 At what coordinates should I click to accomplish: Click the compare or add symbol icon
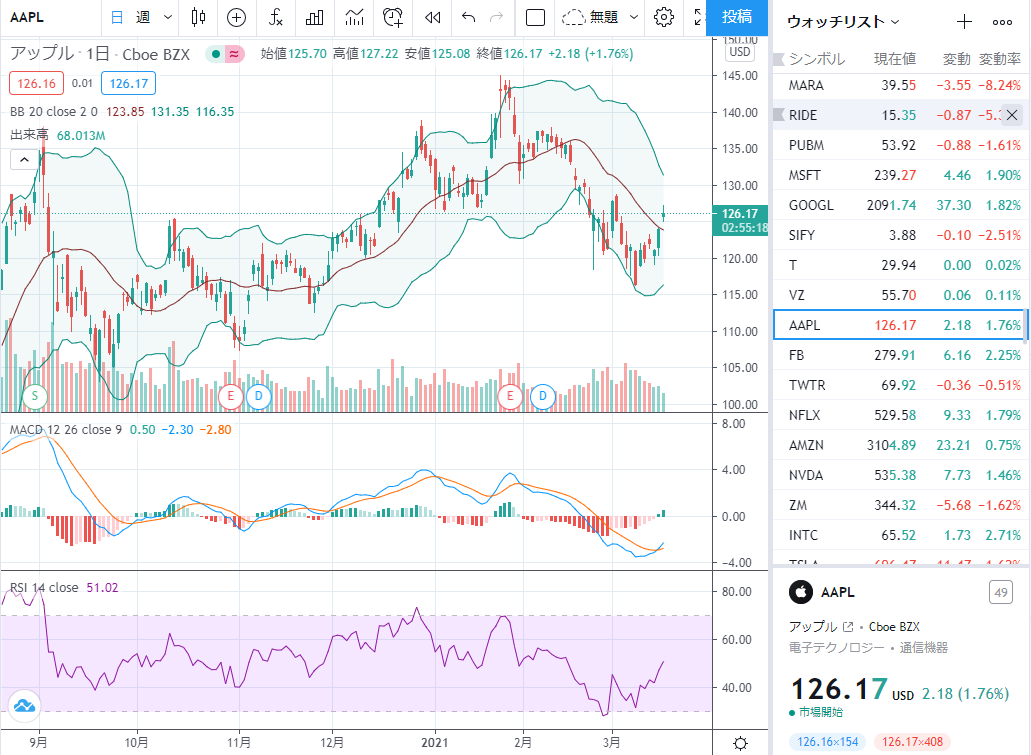[236, 17]
